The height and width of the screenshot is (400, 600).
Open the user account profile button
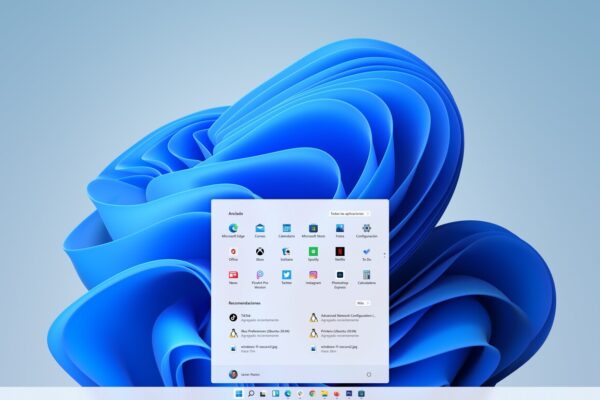click(x=245, y=374)
